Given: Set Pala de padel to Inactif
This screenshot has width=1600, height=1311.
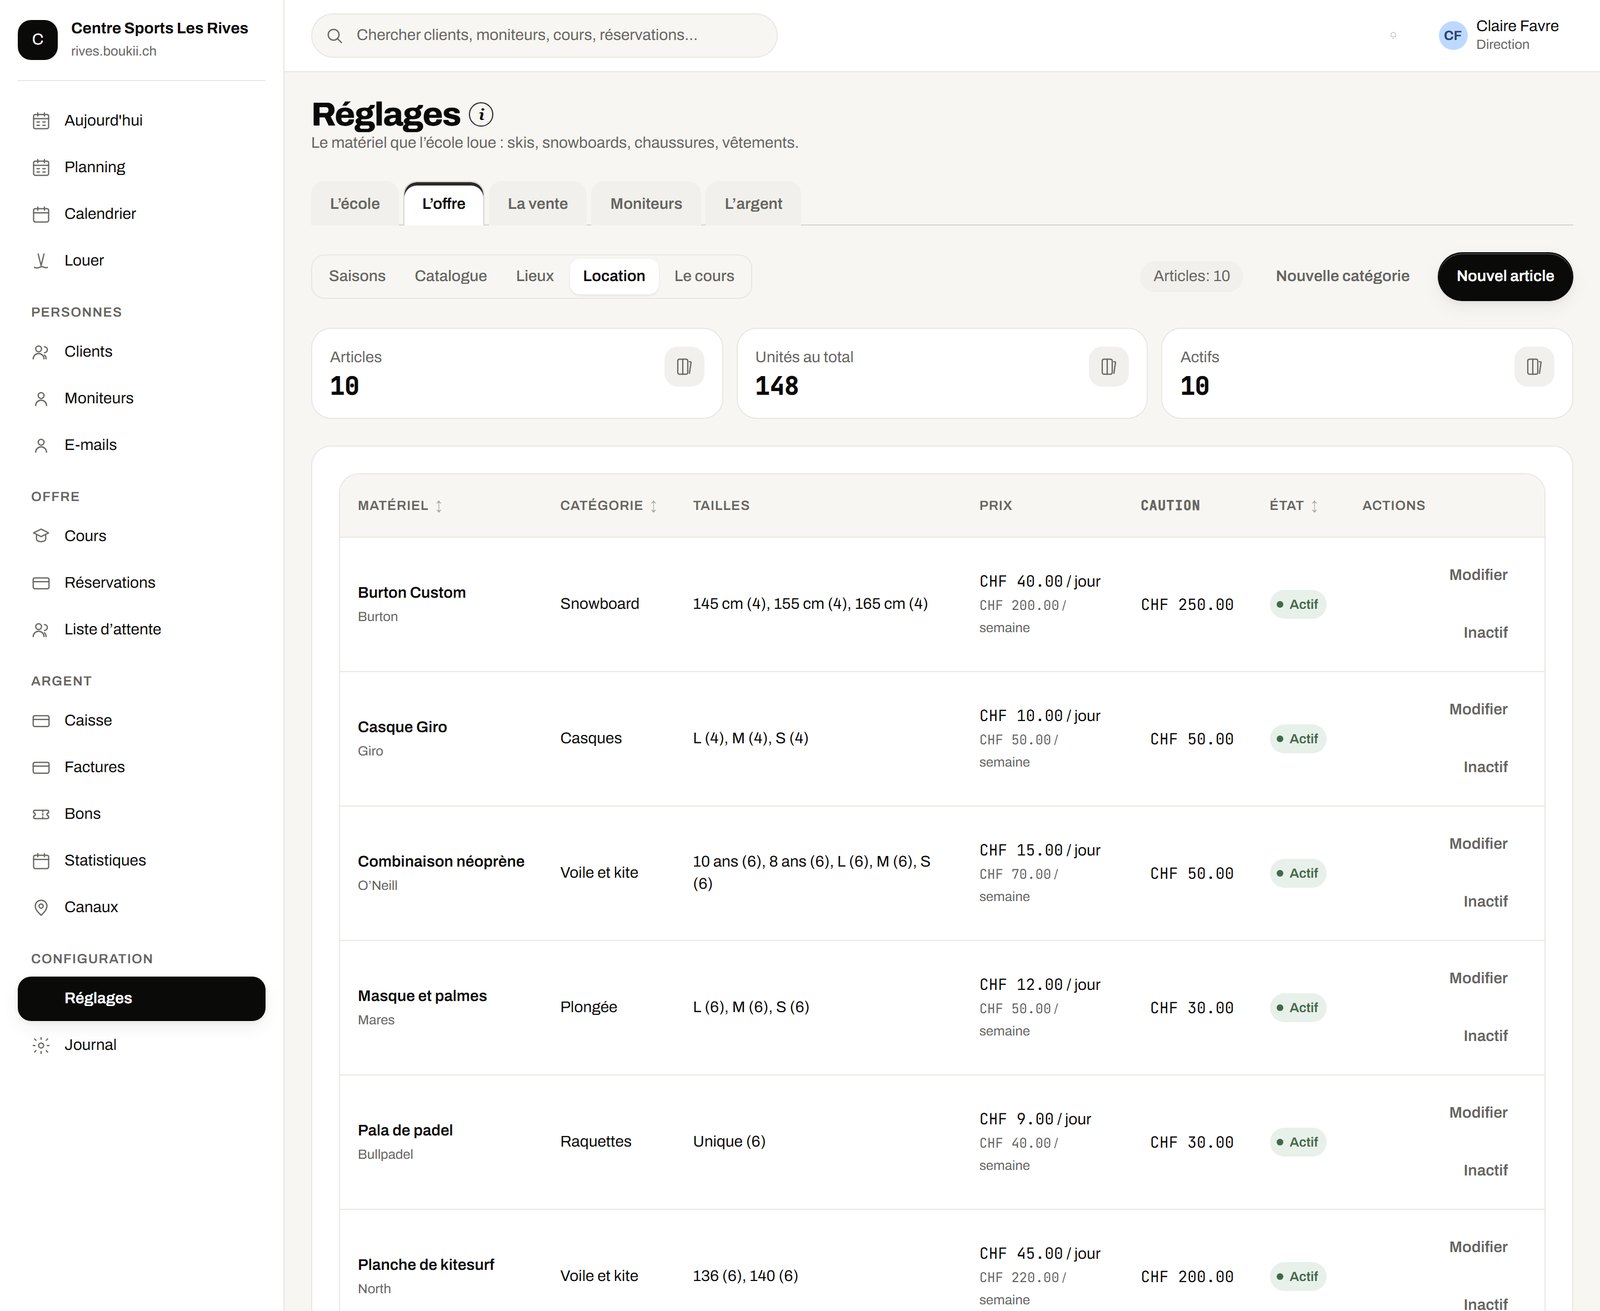Looking at the screenshot, I should click(1485, 1170).
